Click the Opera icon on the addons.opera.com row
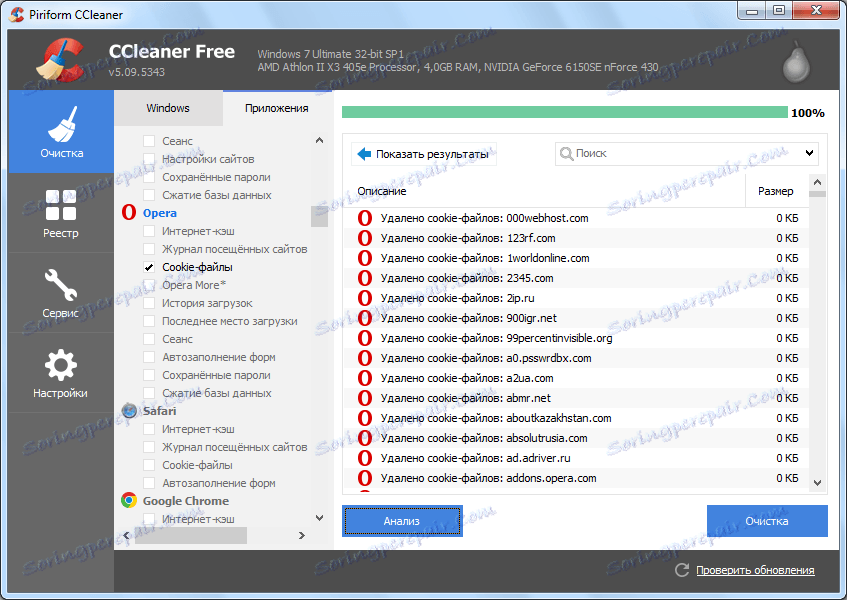The height and width of the screenshot is (600, 847). coord(365,478)
